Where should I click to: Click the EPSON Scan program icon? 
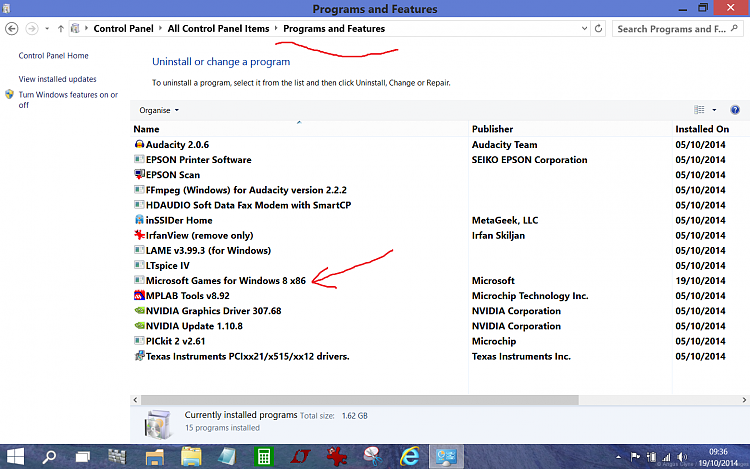139,174
